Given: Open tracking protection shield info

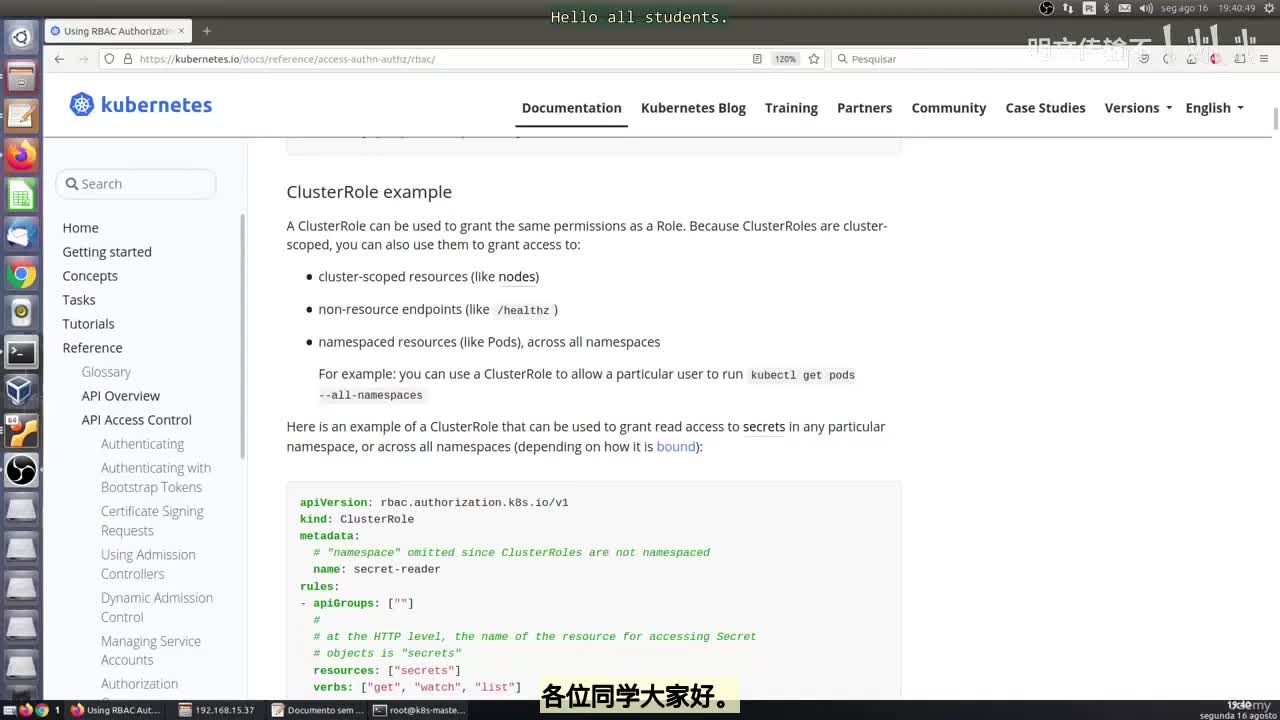Looking at the screenshot, I should [110, 59].
